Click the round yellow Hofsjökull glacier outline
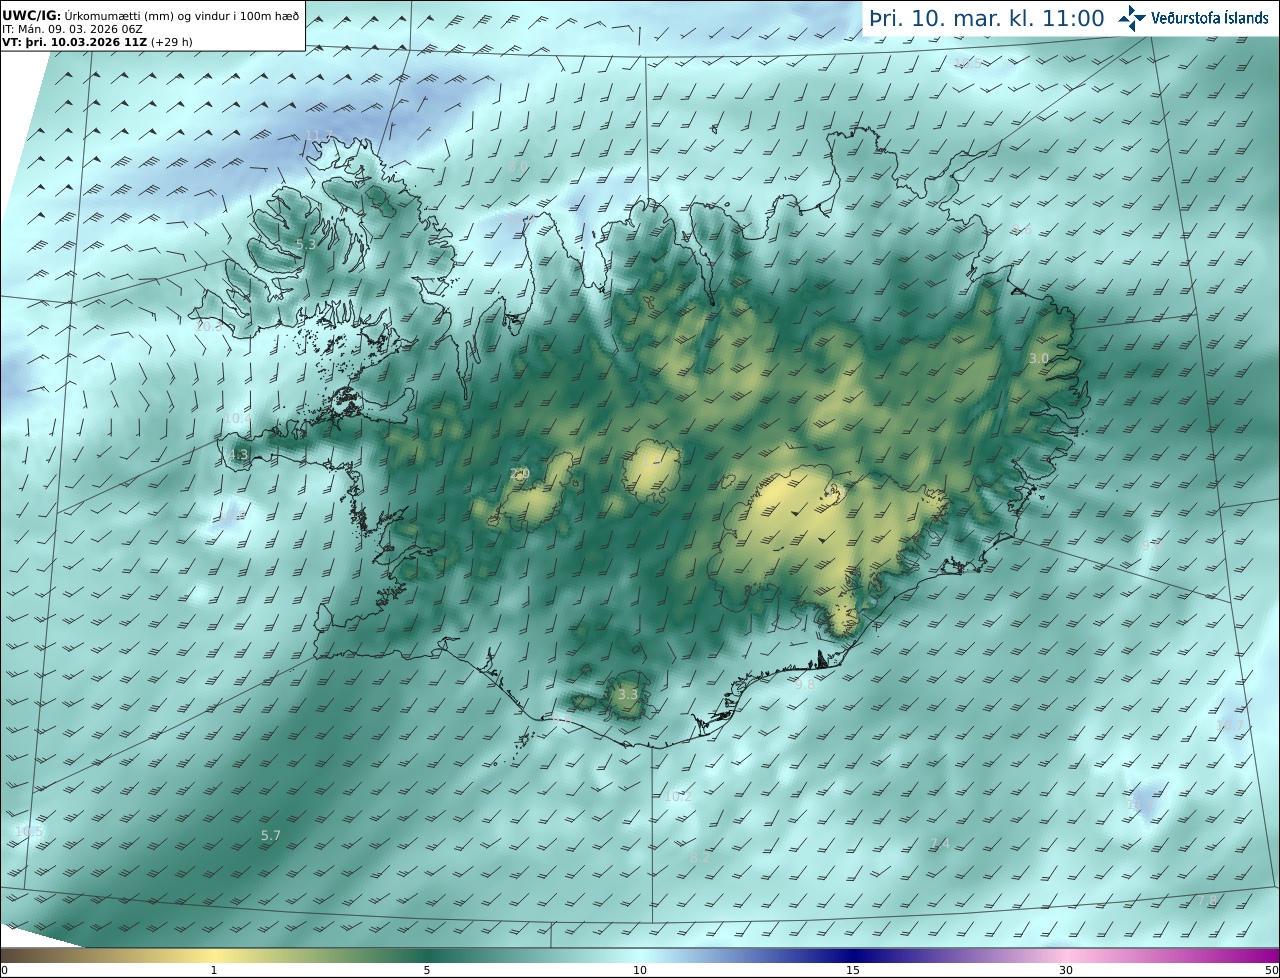The image size is (1280, 978). (x=652, y=472)
